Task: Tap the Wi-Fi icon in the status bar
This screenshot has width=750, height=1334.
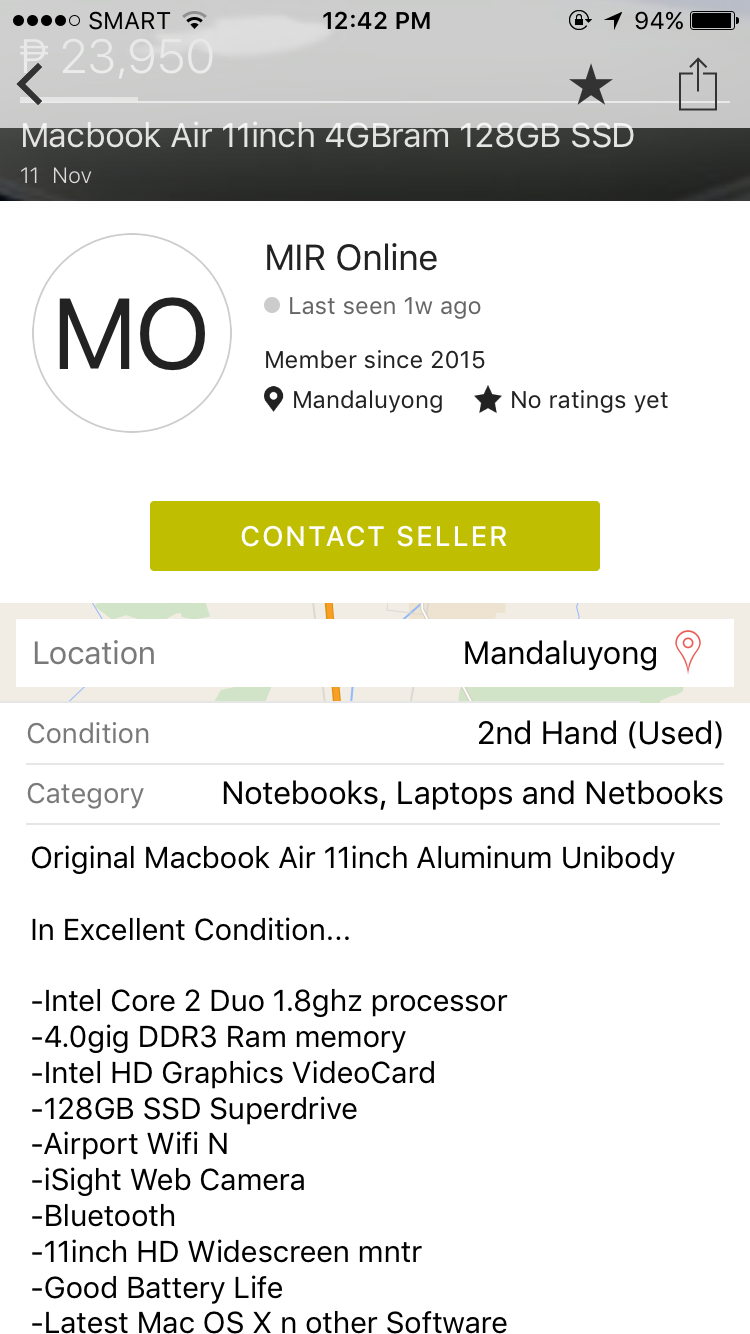Action: (x=195, y=21)
